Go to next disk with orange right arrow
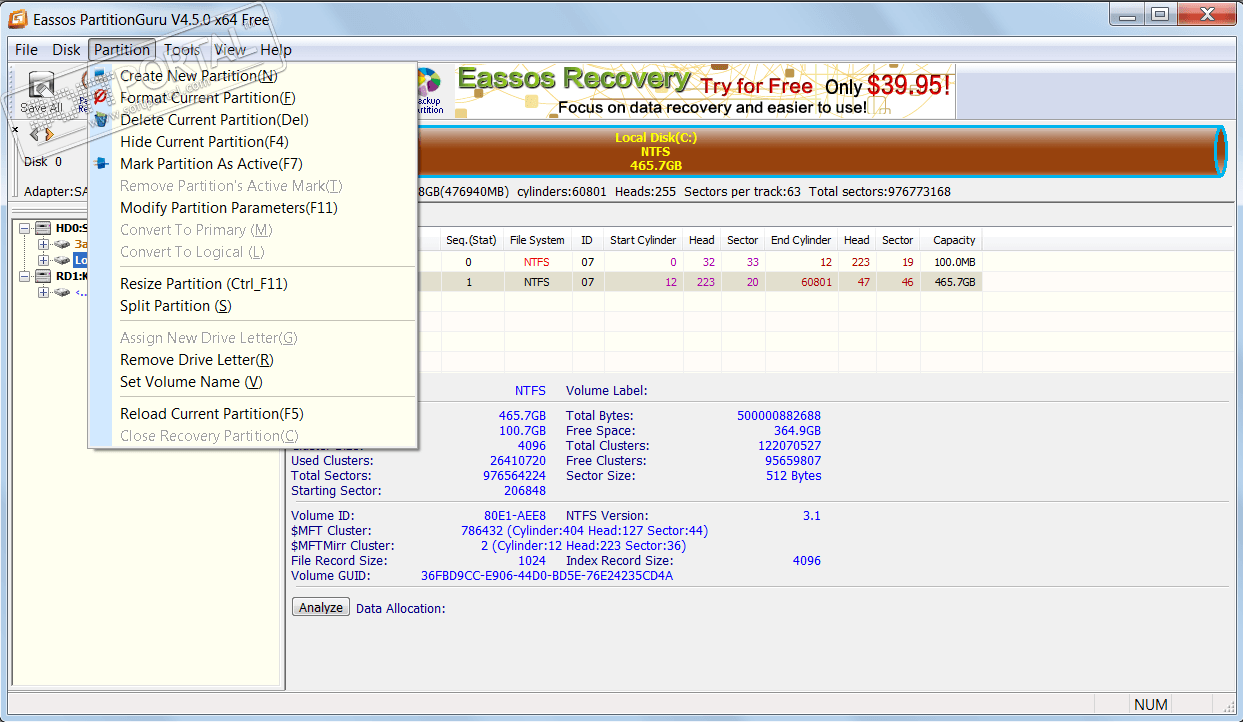This screenshot has height=722, width=1243. [48, 134]
